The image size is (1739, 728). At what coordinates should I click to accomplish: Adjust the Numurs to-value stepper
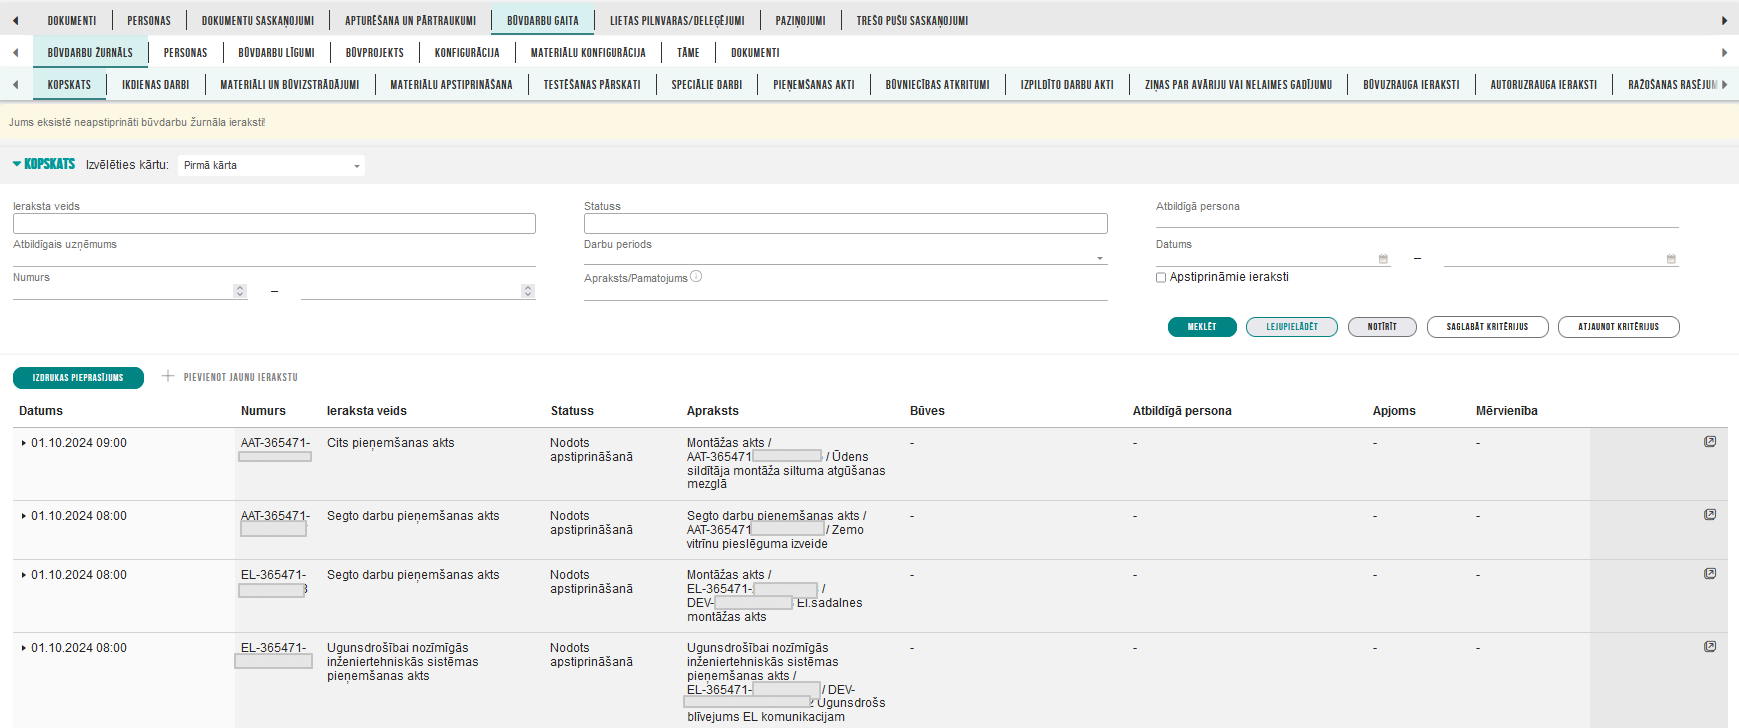[528, 291]
